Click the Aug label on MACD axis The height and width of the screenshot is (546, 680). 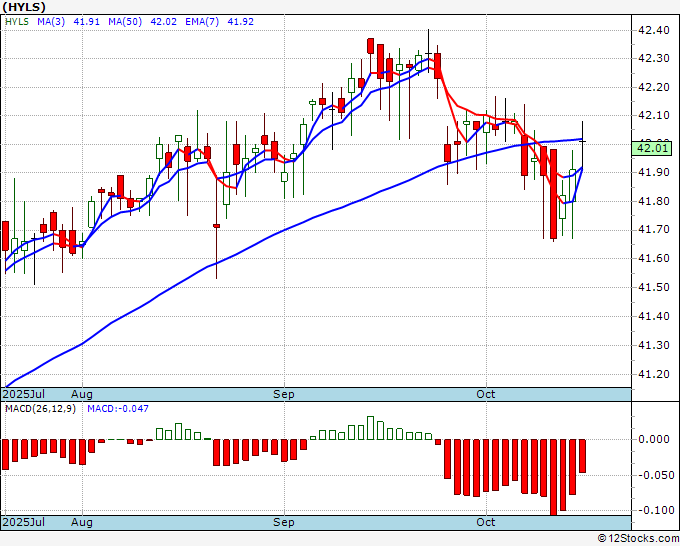82,522
